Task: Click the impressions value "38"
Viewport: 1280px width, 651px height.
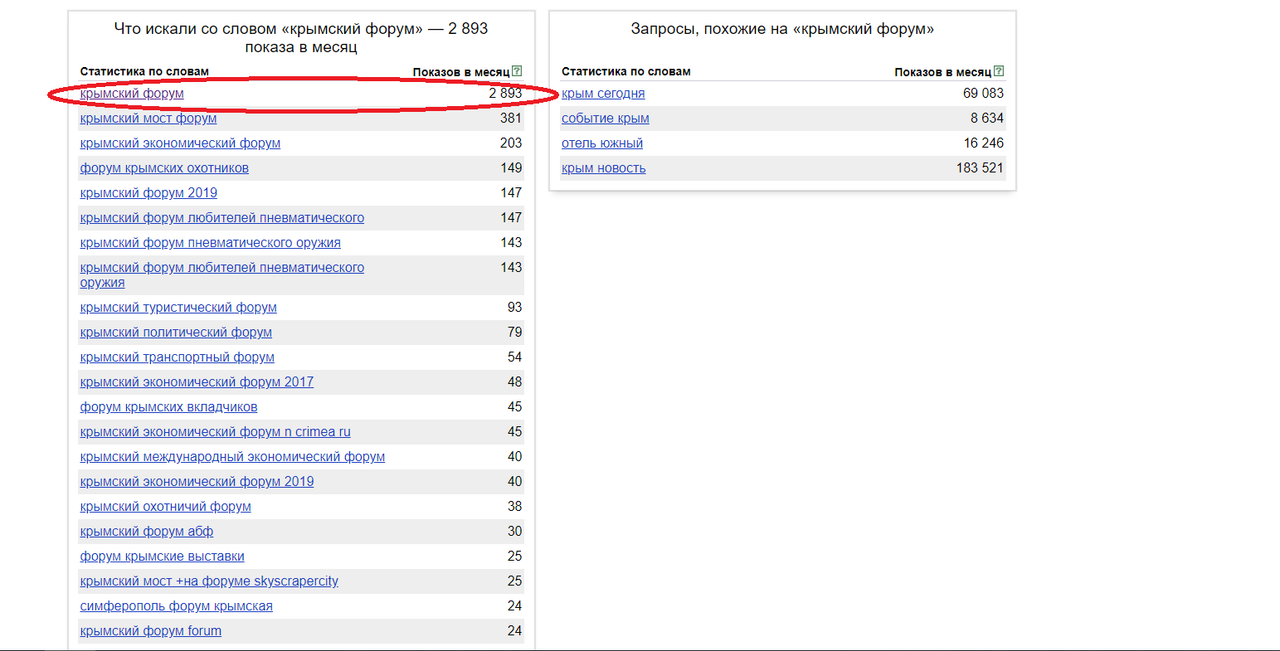Action: pos(515,507)
